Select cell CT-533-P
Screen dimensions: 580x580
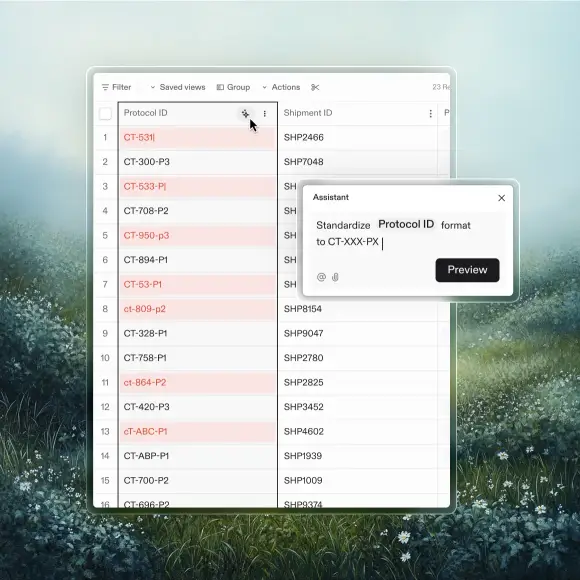click(198, 186)
